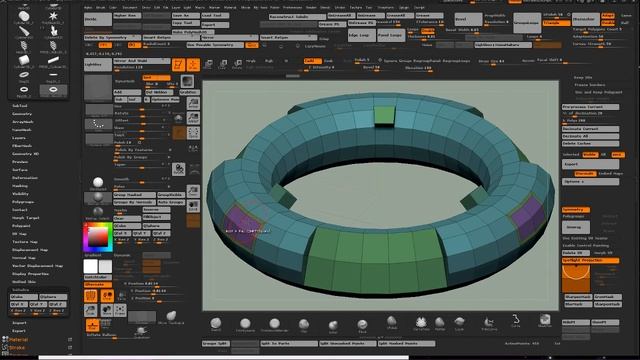
Task: Click the orange star icon above Inflate Balloon
Action: pos(93,325)
